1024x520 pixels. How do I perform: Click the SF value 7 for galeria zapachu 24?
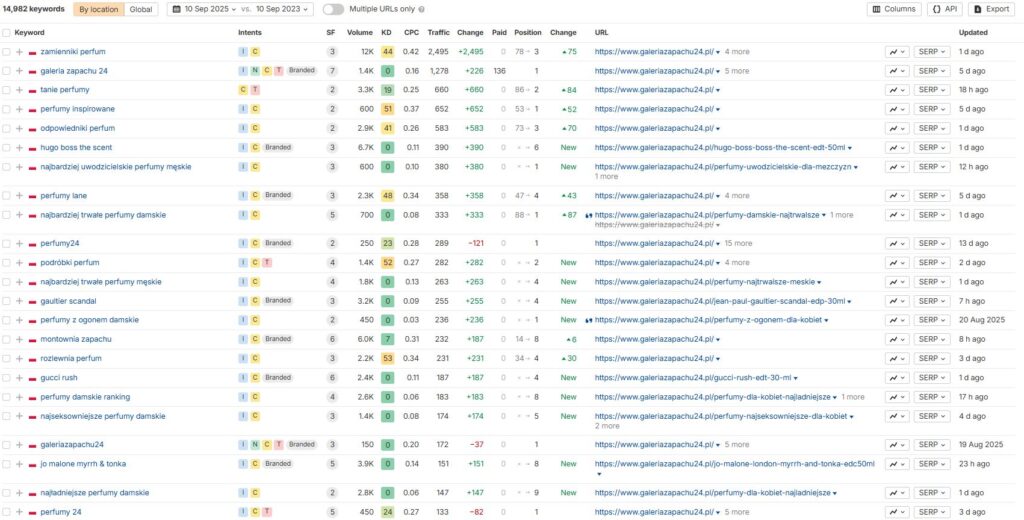332,71
